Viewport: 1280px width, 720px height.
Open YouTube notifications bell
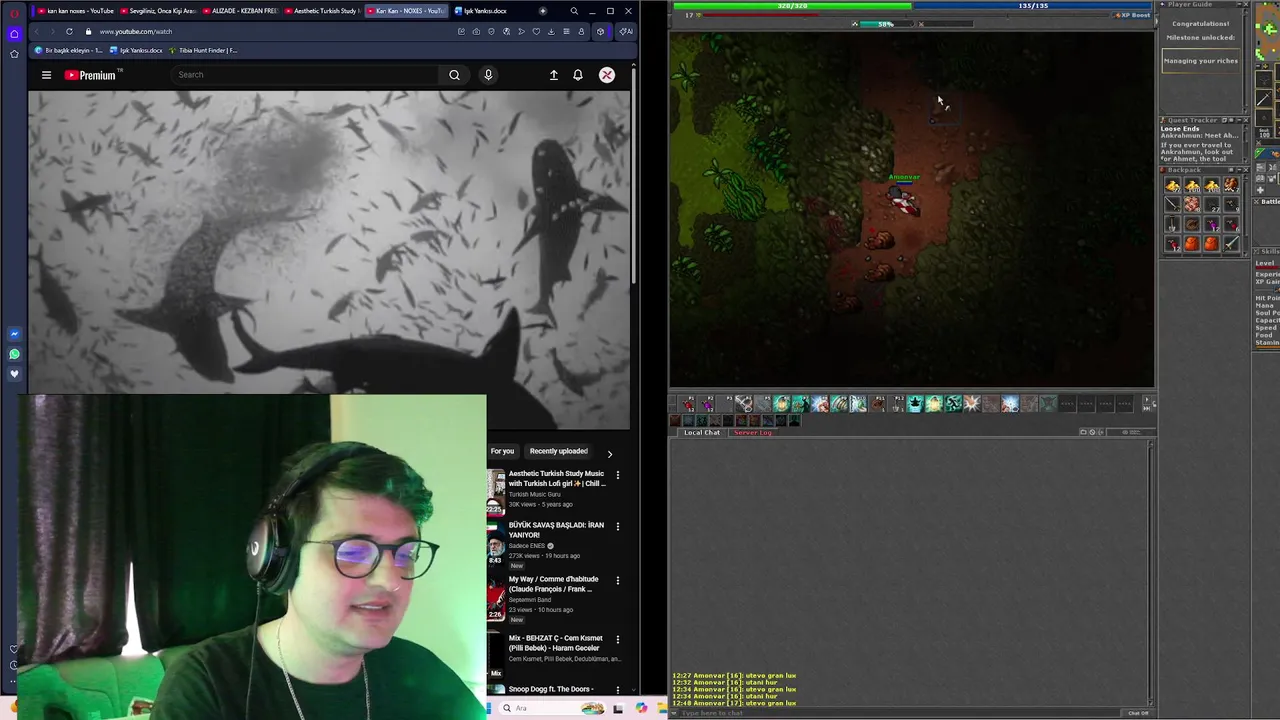(577, 75)
